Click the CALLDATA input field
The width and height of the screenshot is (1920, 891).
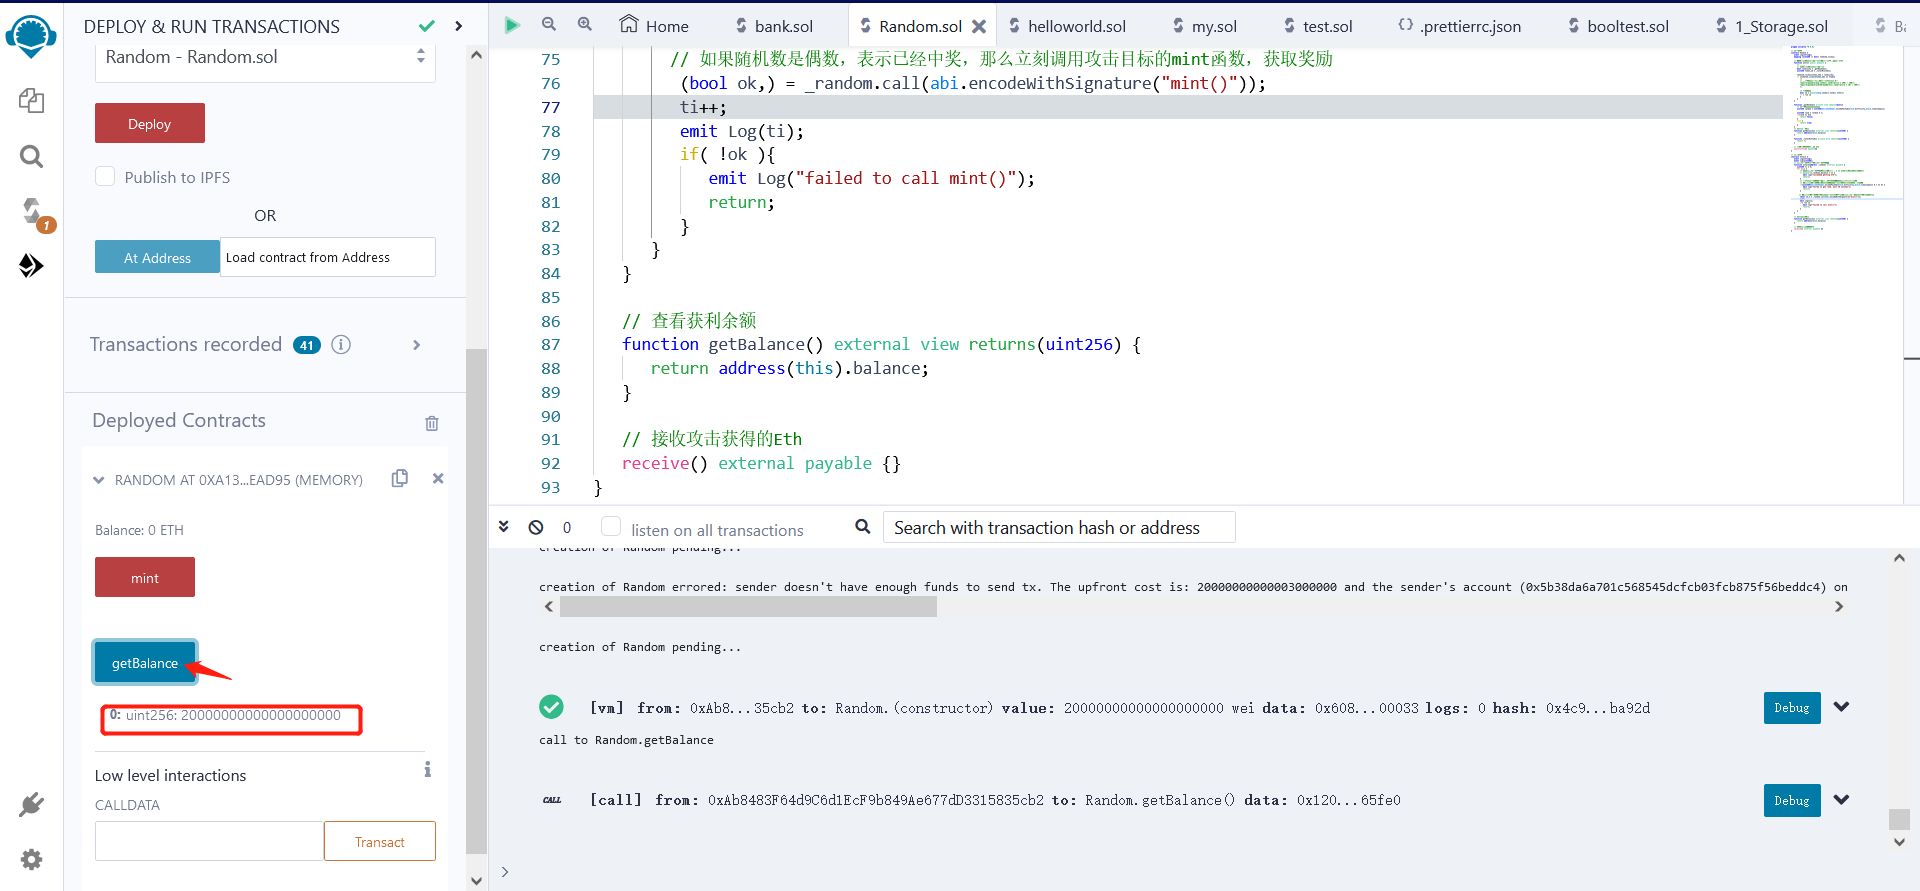tap(209, 841)
